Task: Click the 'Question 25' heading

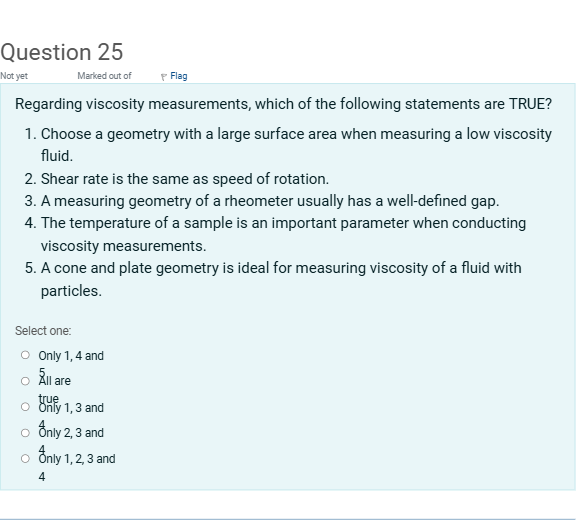Action: (61, 52)
